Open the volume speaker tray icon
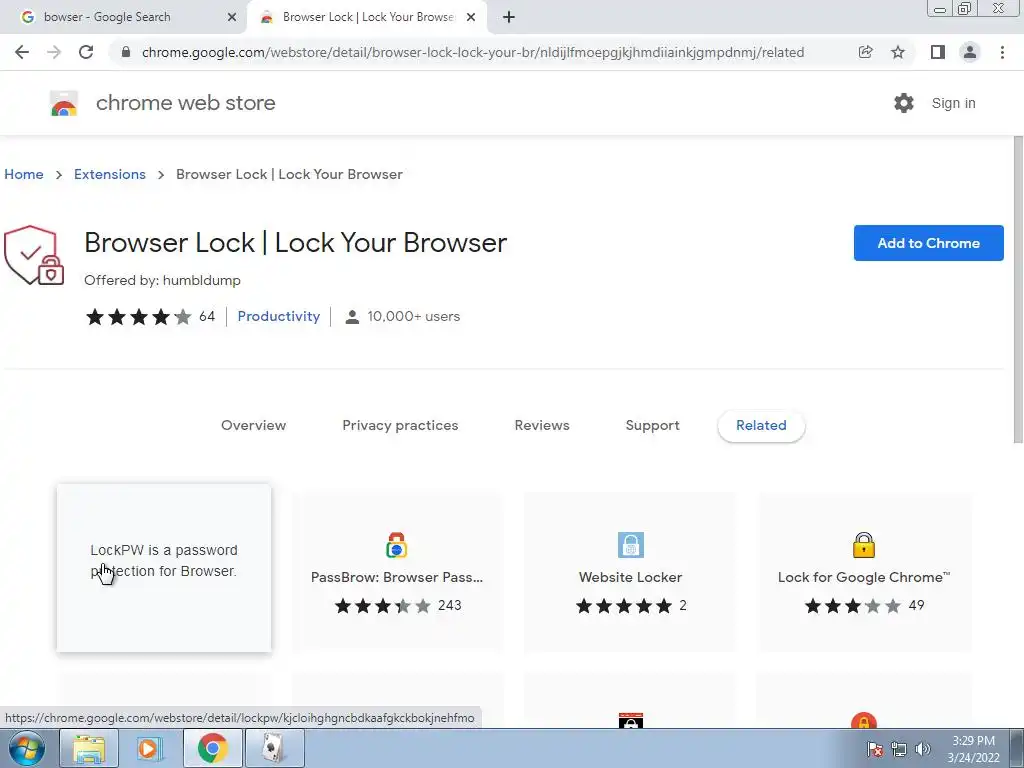Screen dimensions: 1024x768 click(x=922, y=749)
